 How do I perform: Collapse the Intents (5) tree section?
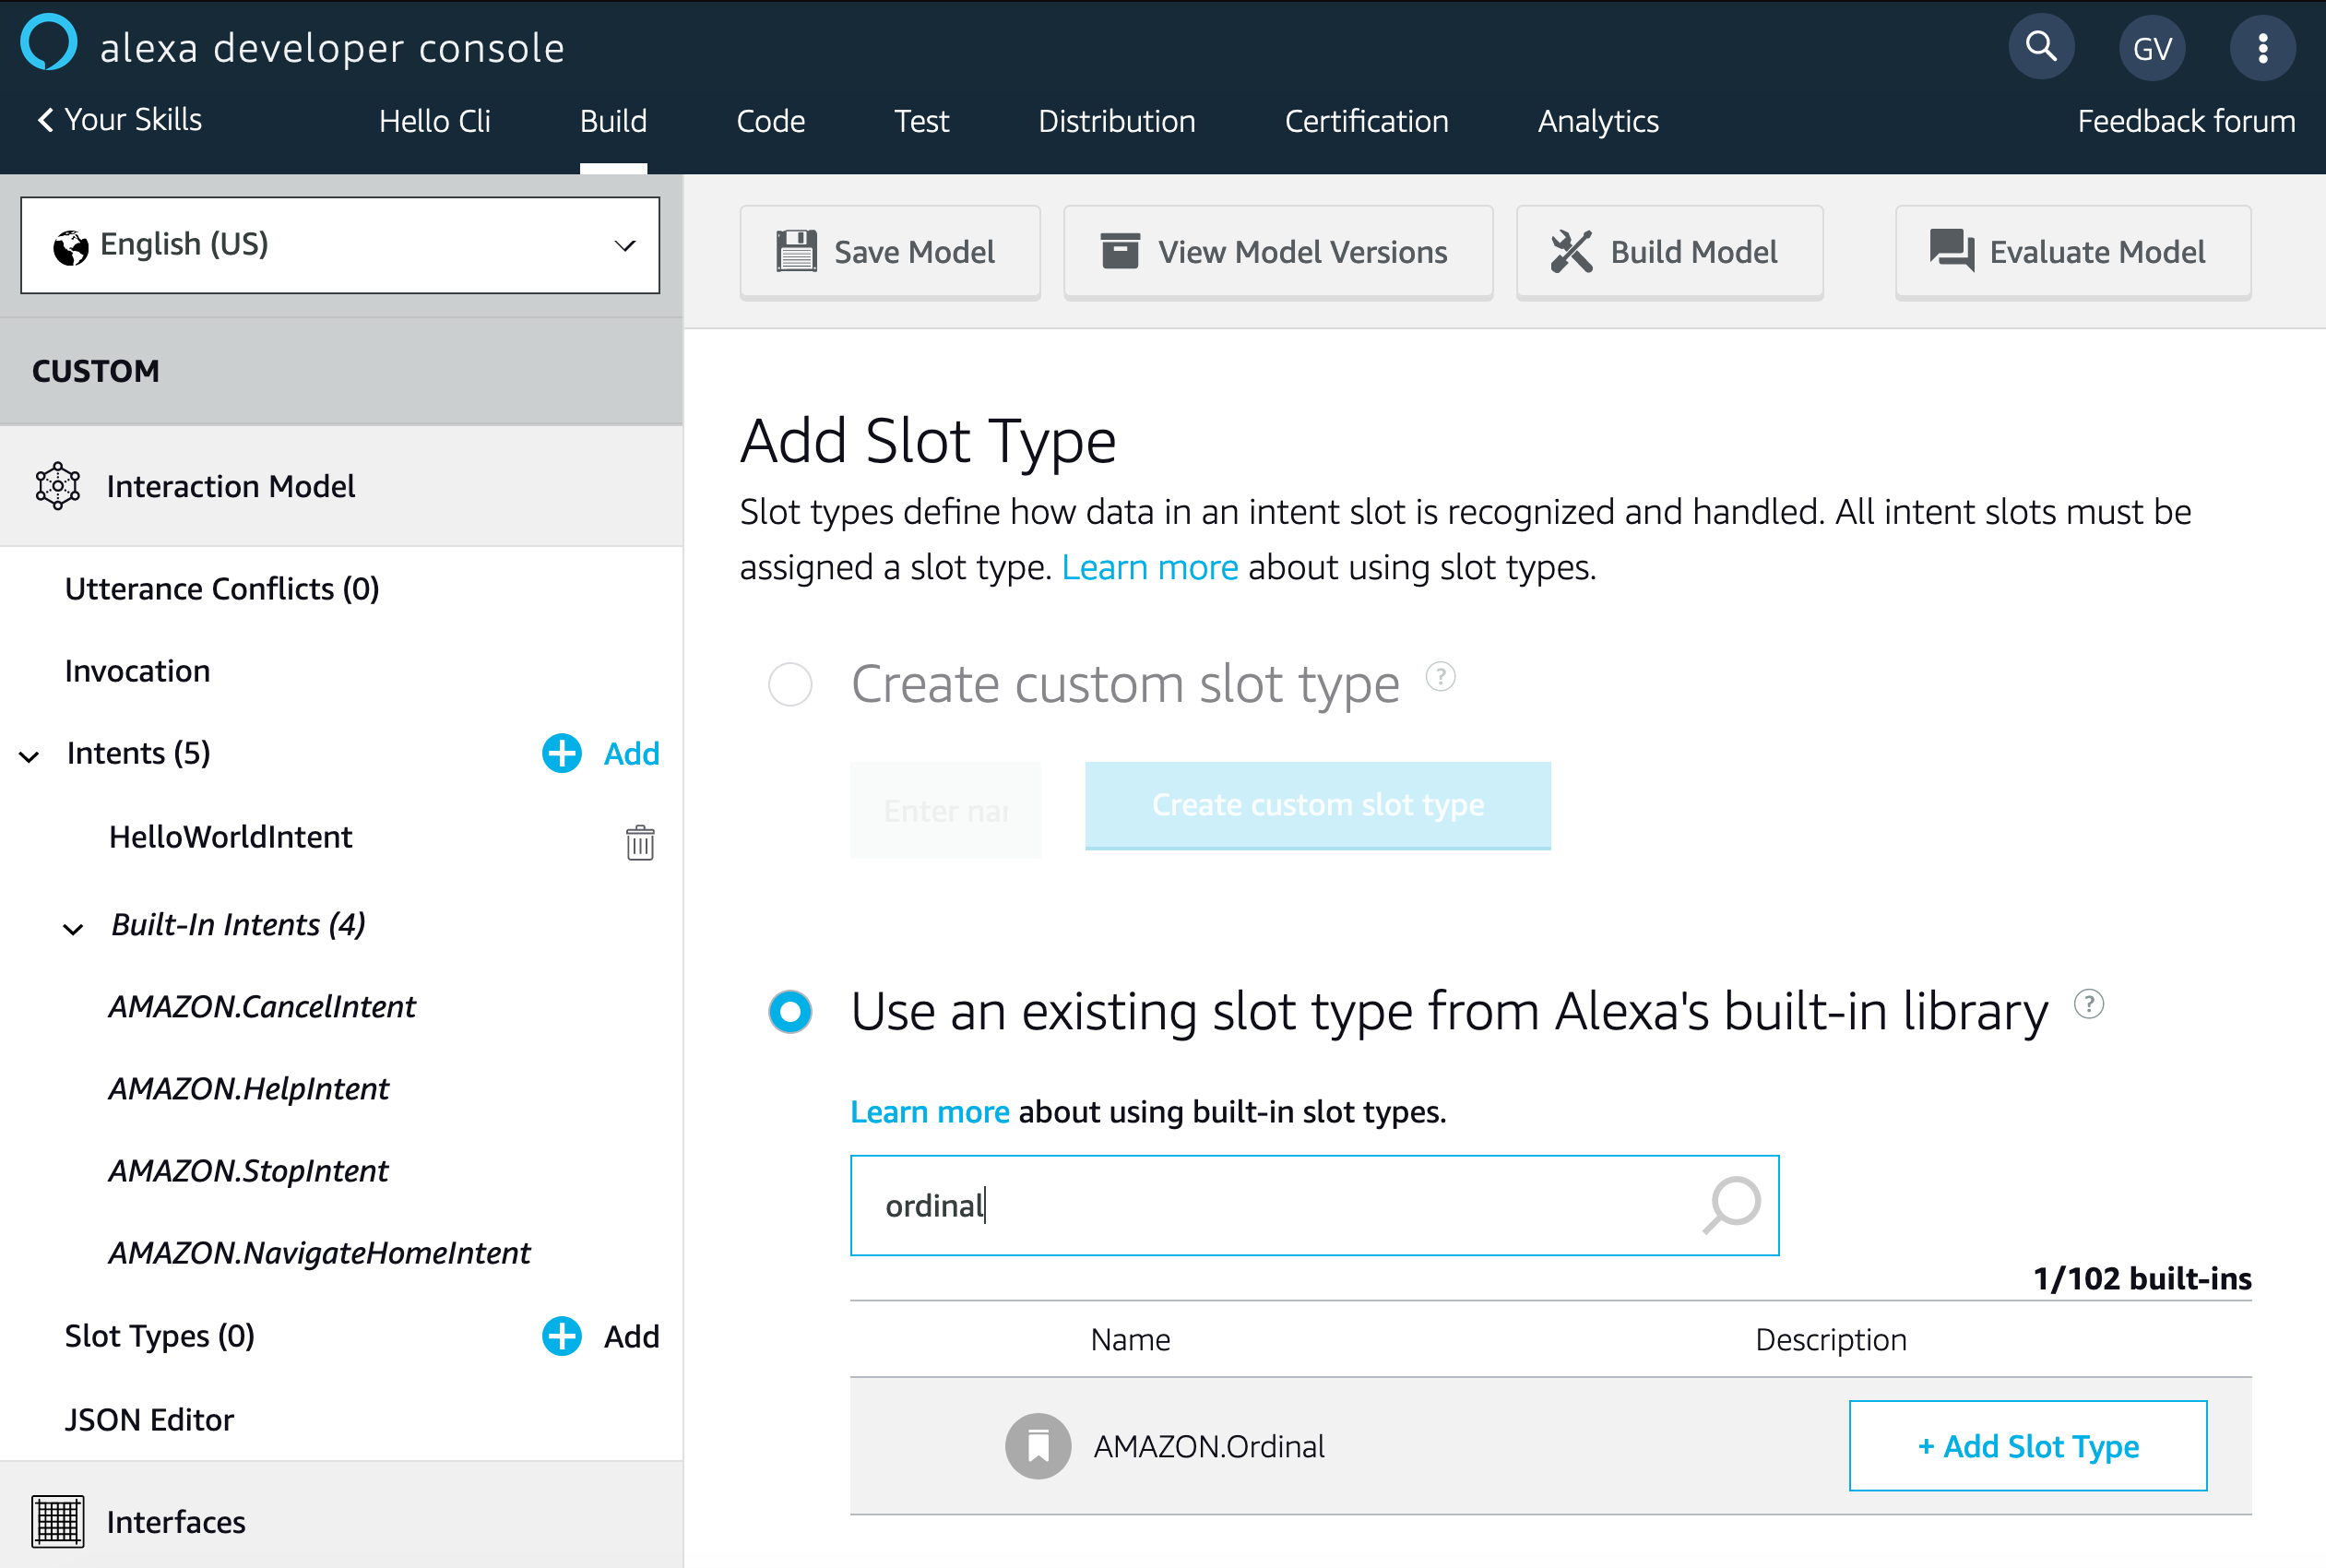click(30, 756)
